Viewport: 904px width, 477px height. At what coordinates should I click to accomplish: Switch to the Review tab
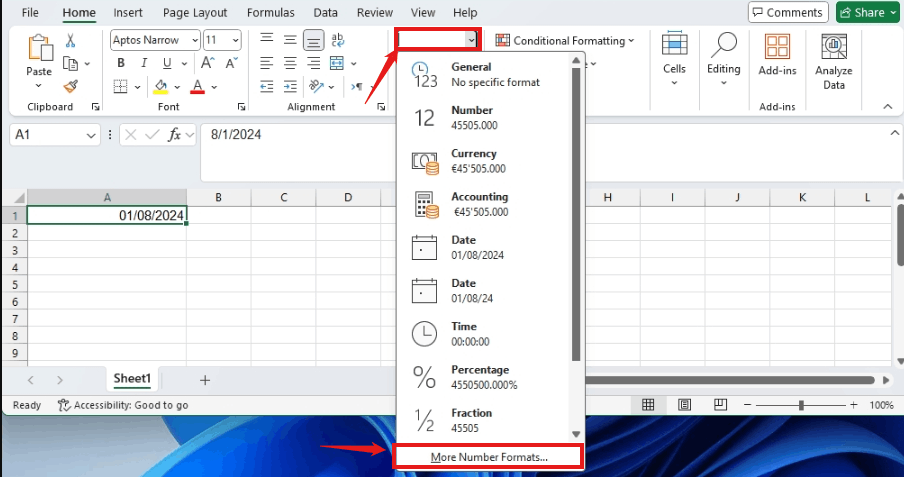(x=375, y=13)
